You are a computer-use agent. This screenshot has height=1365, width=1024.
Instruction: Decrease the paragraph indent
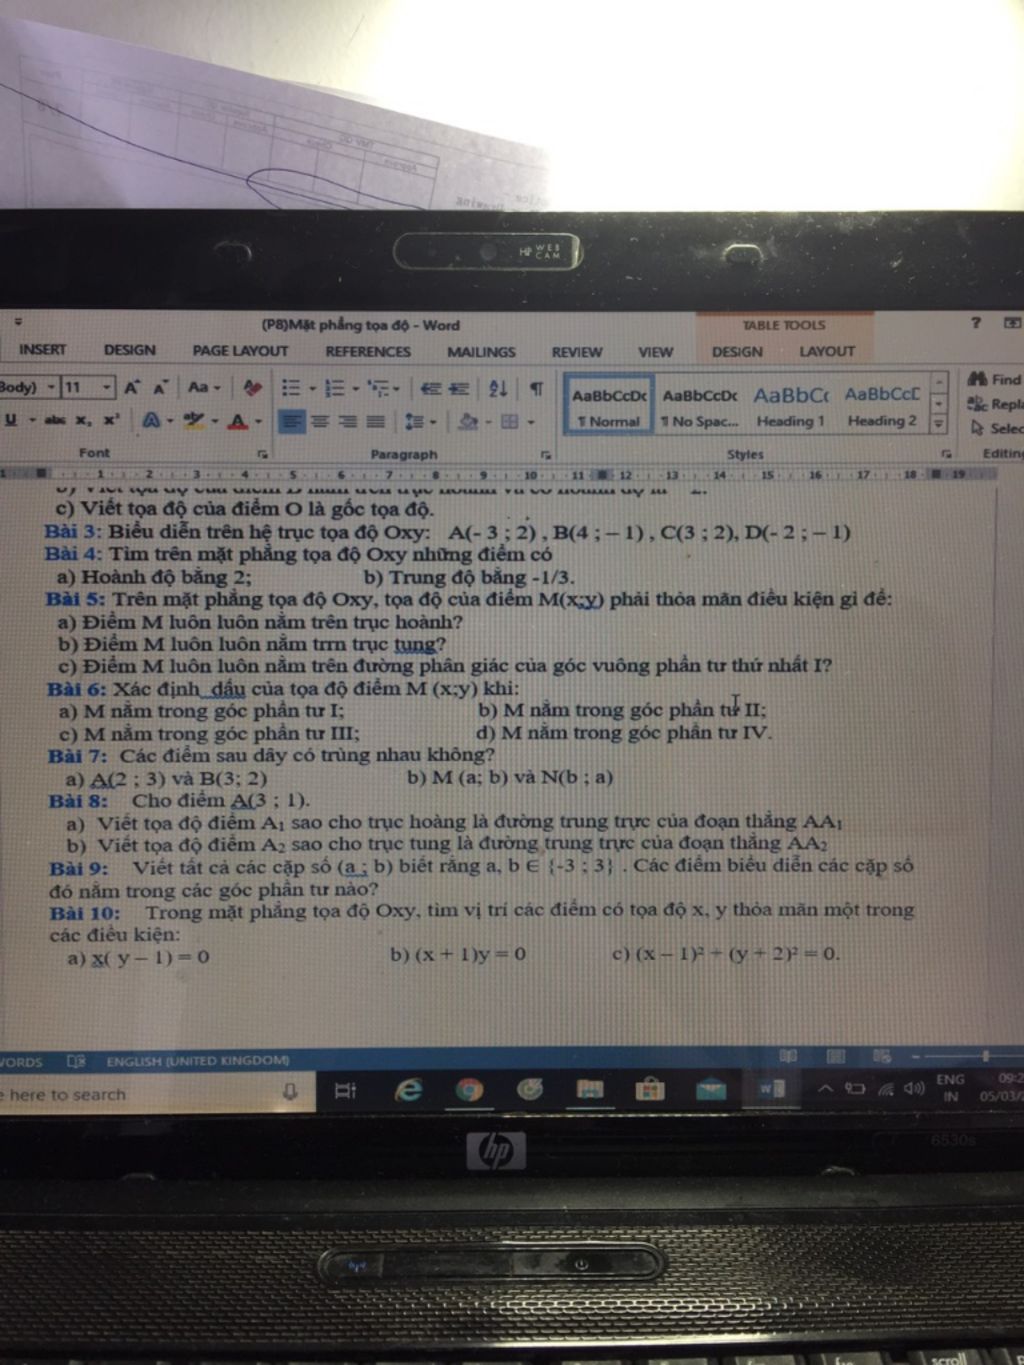(x=431, y=388)
